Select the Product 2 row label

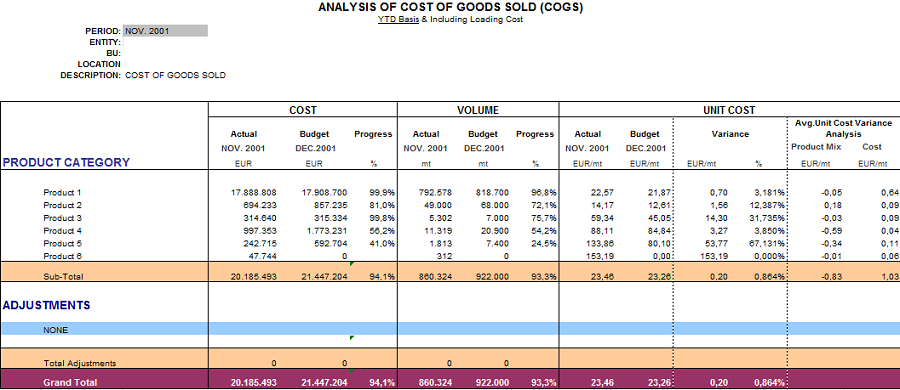click(x=59, y=206)
